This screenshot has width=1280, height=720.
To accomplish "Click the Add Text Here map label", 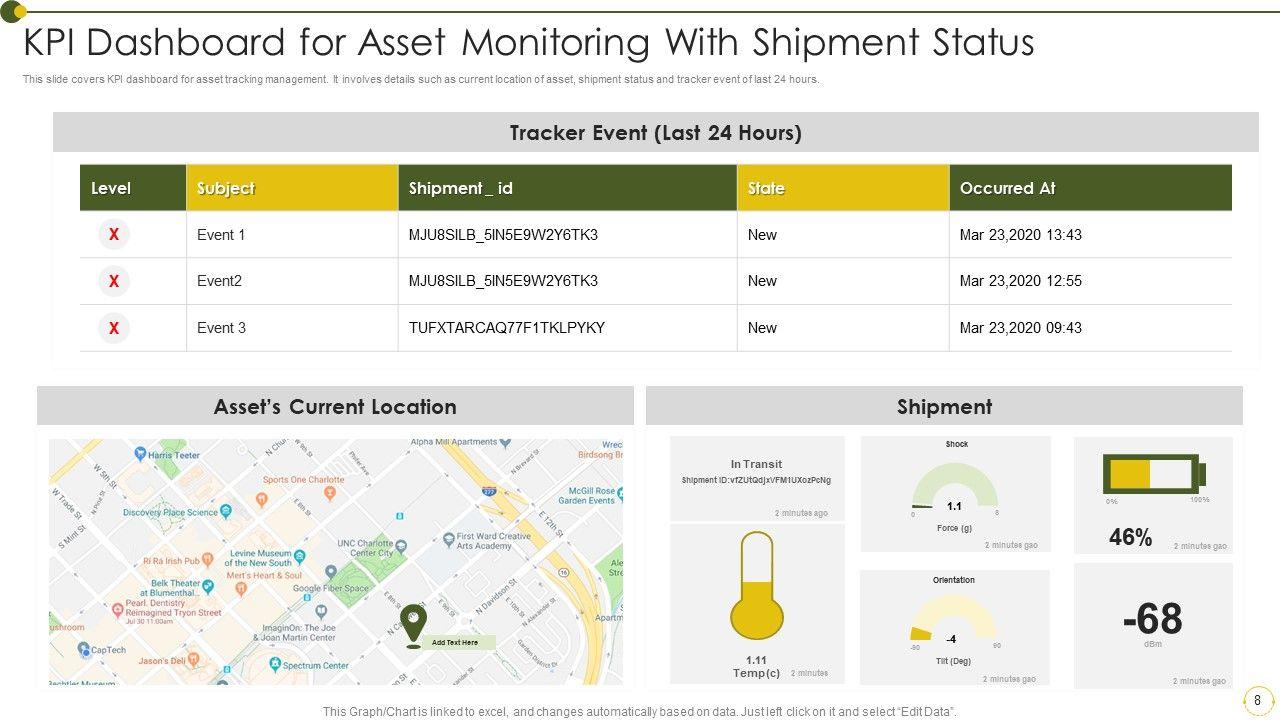I will point(456,643).
